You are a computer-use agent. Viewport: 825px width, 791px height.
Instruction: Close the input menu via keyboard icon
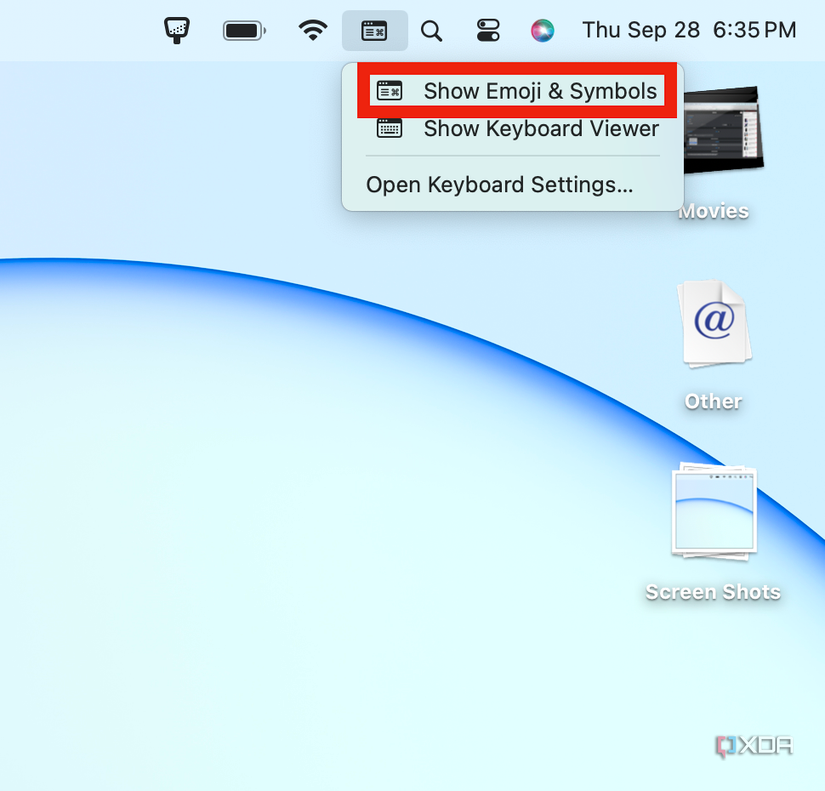[375, 31]
